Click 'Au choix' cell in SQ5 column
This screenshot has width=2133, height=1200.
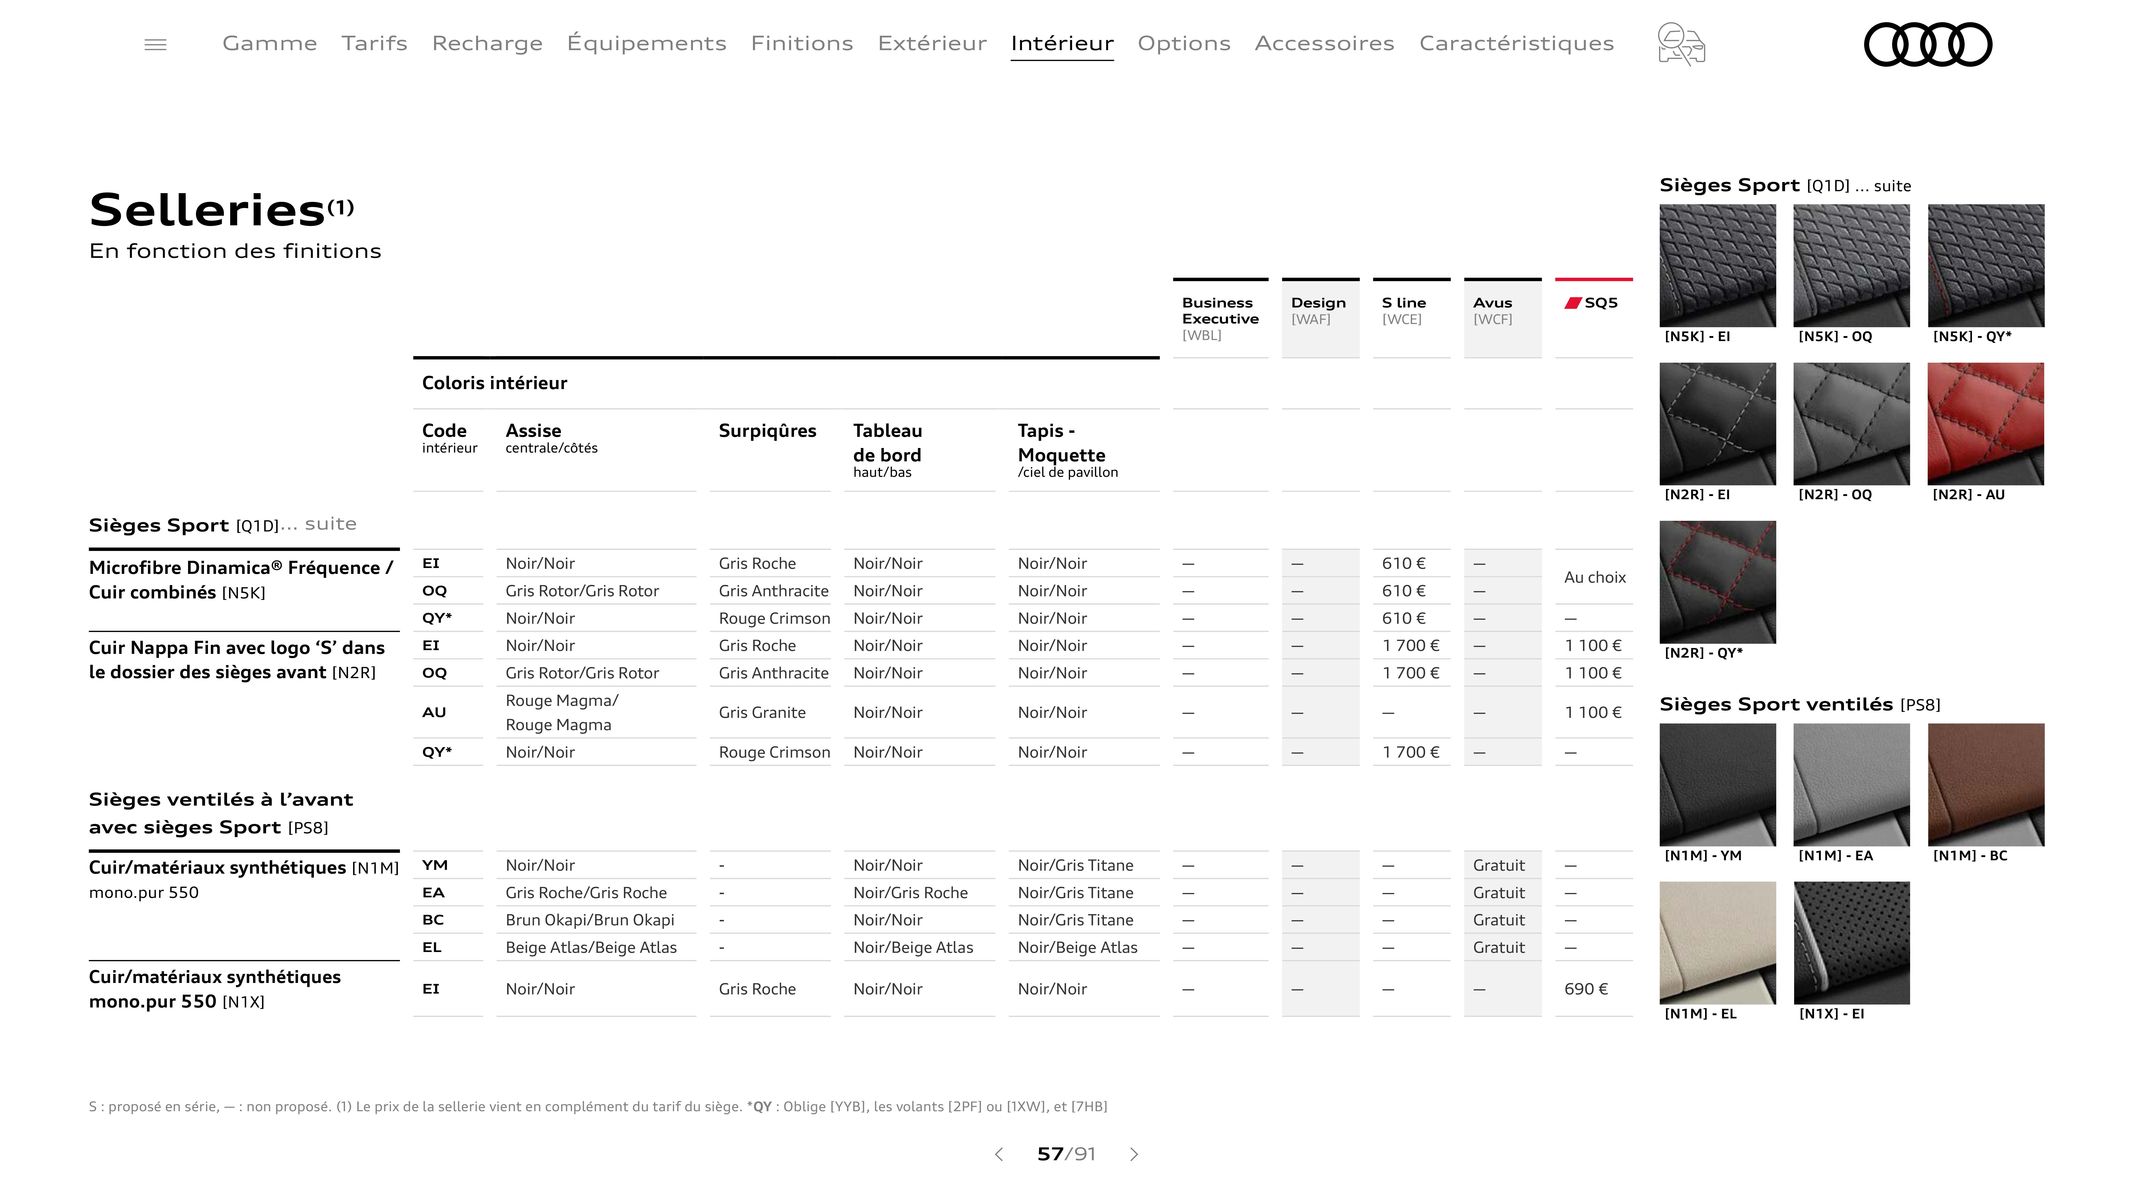click(x=1594, y=577)
